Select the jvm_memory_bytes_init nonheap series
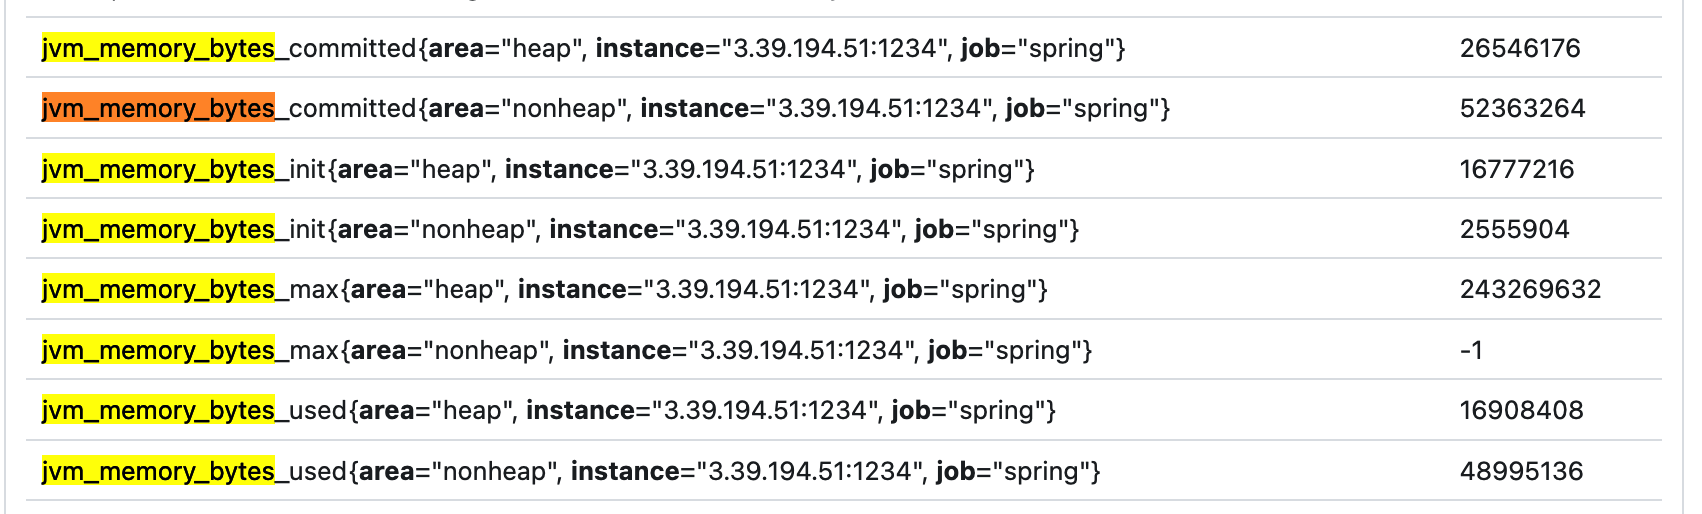 pos(560,229)
